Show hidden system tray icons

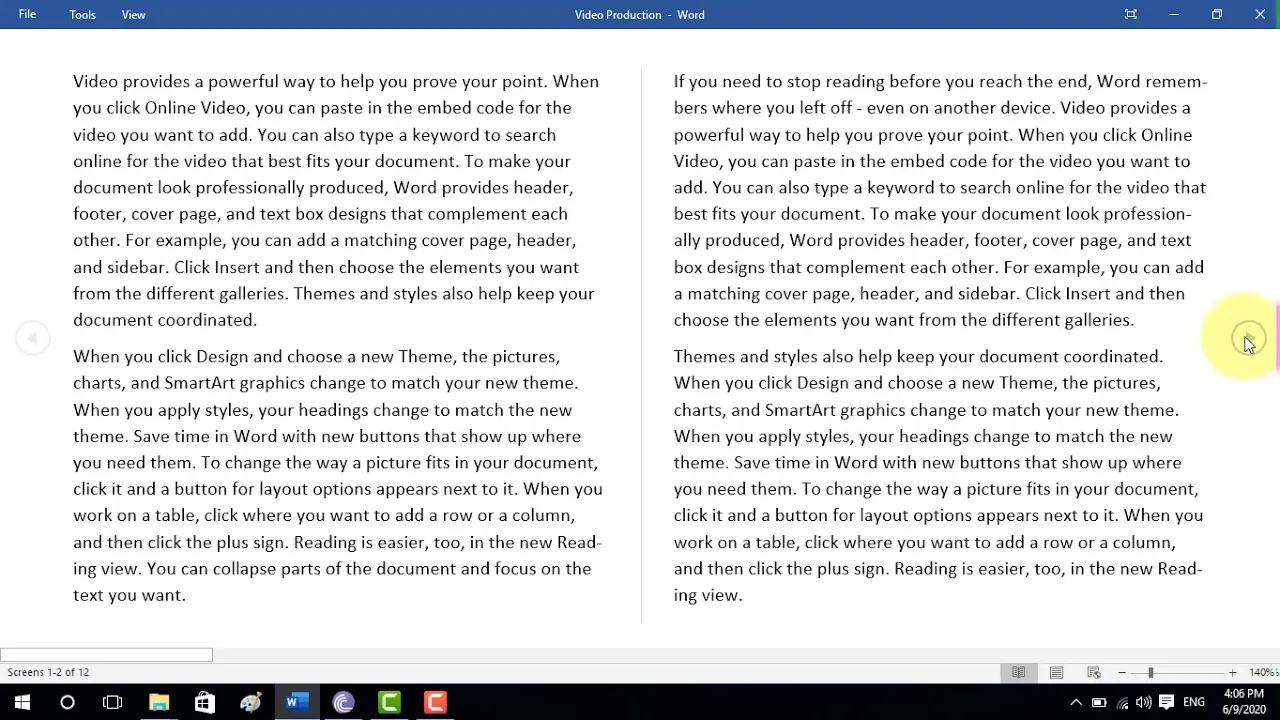(1076, 702)
